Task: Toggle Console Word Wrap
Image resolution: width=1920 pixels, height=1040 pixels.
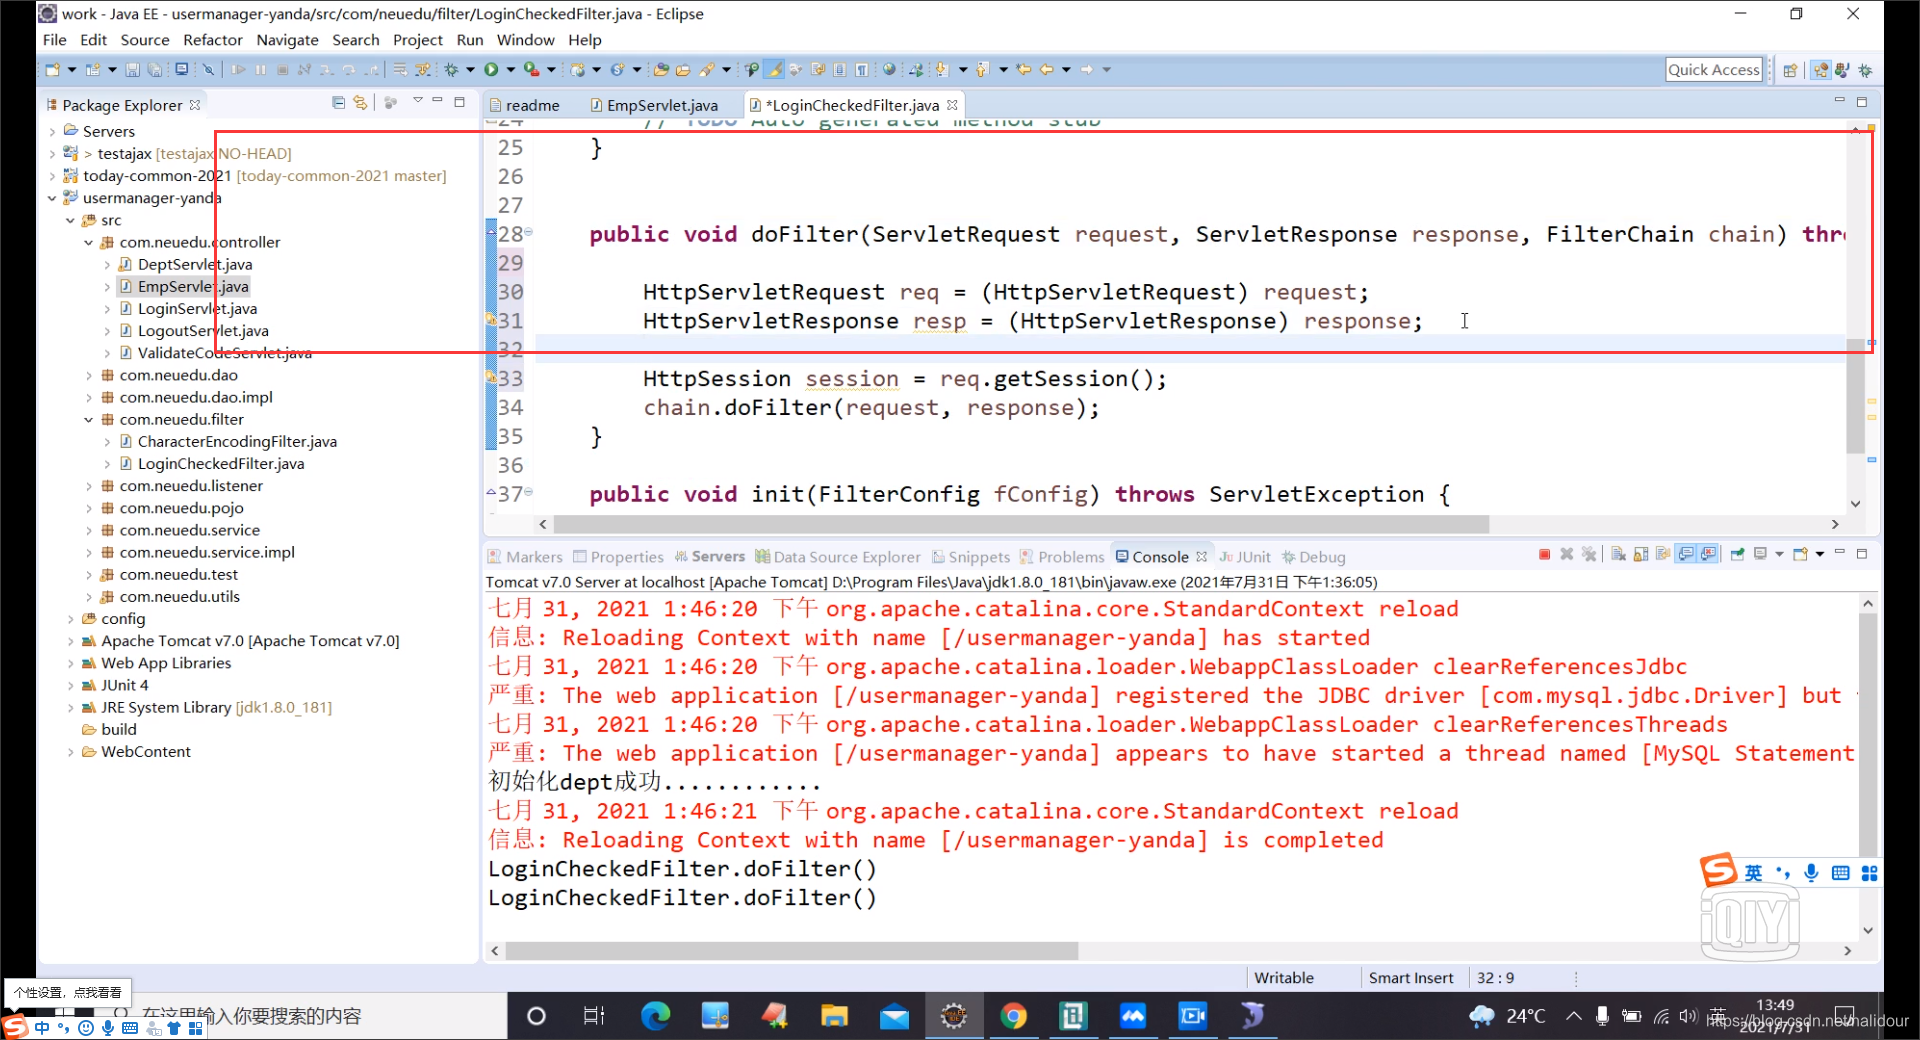Action: 1663,555
